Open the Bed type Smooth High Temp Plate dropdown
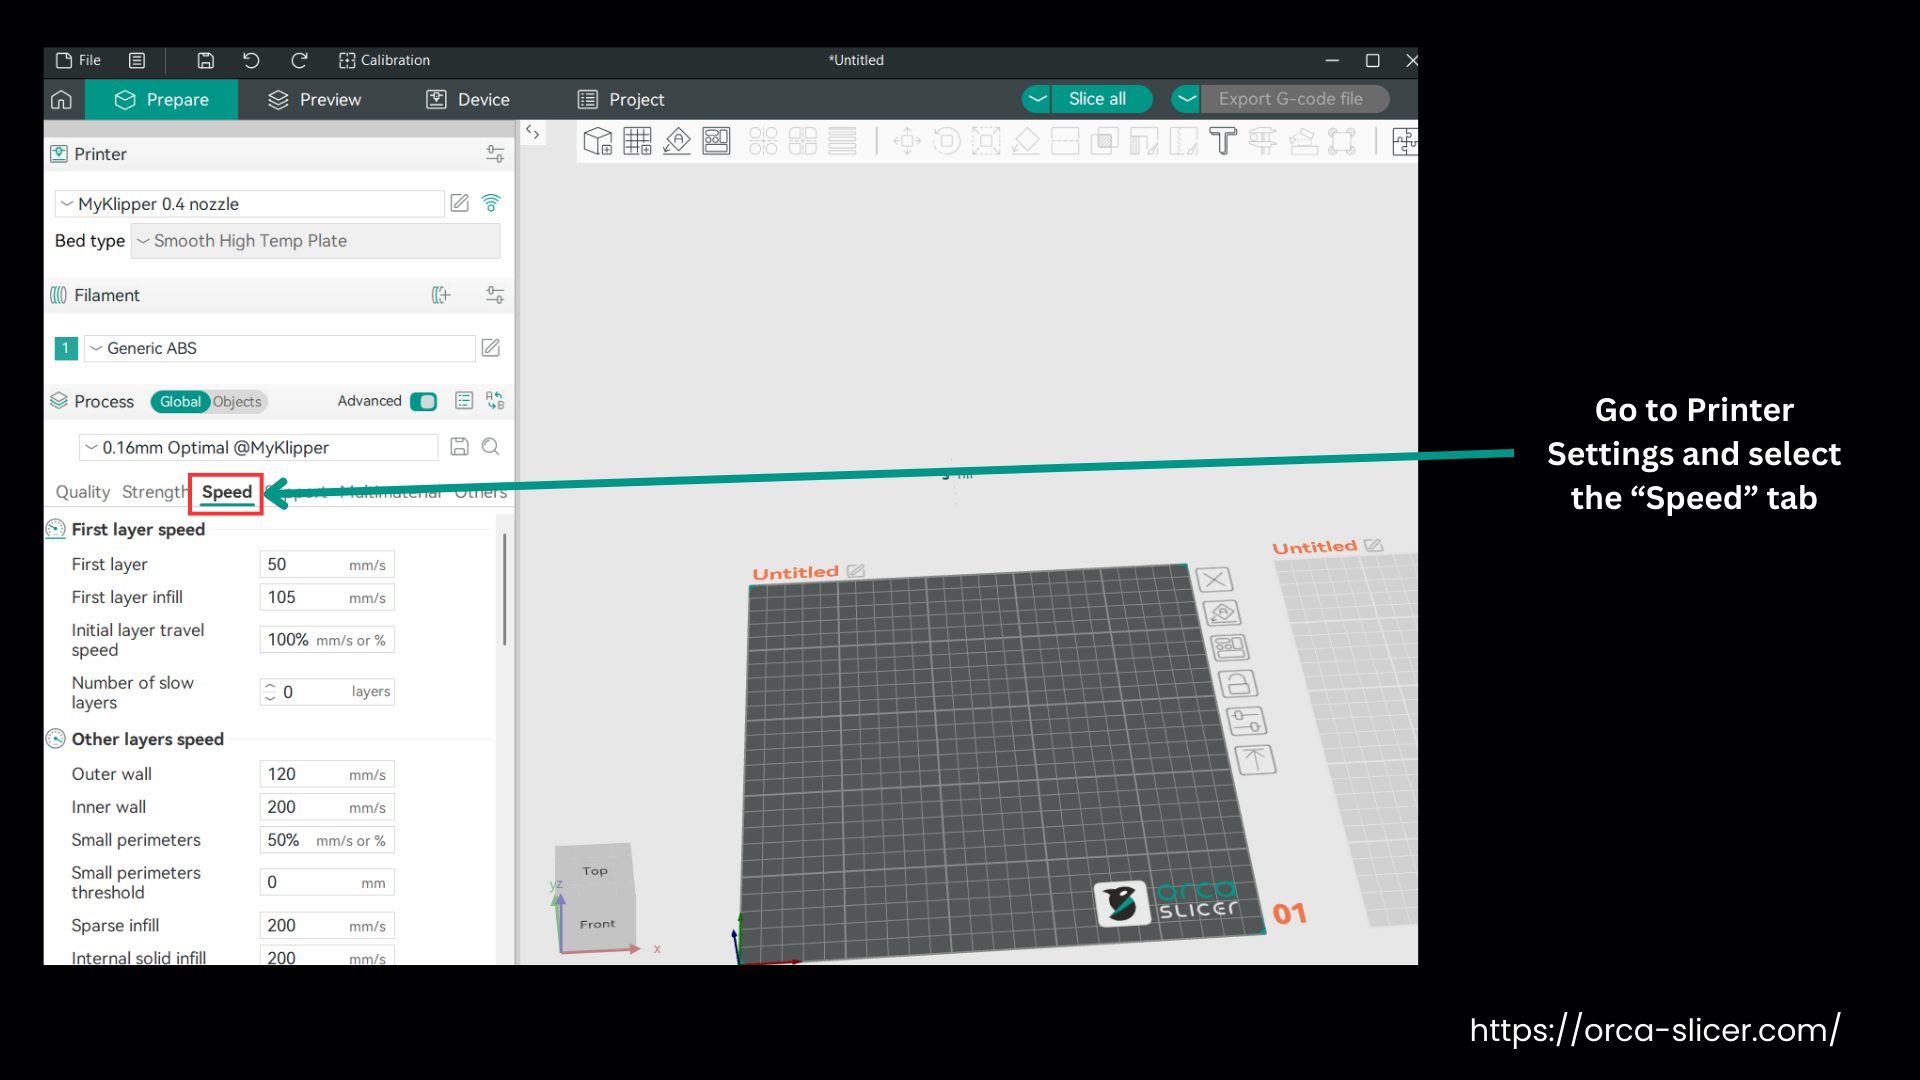Viewport: 1920px width, 1080px height. tap(316, 241)
